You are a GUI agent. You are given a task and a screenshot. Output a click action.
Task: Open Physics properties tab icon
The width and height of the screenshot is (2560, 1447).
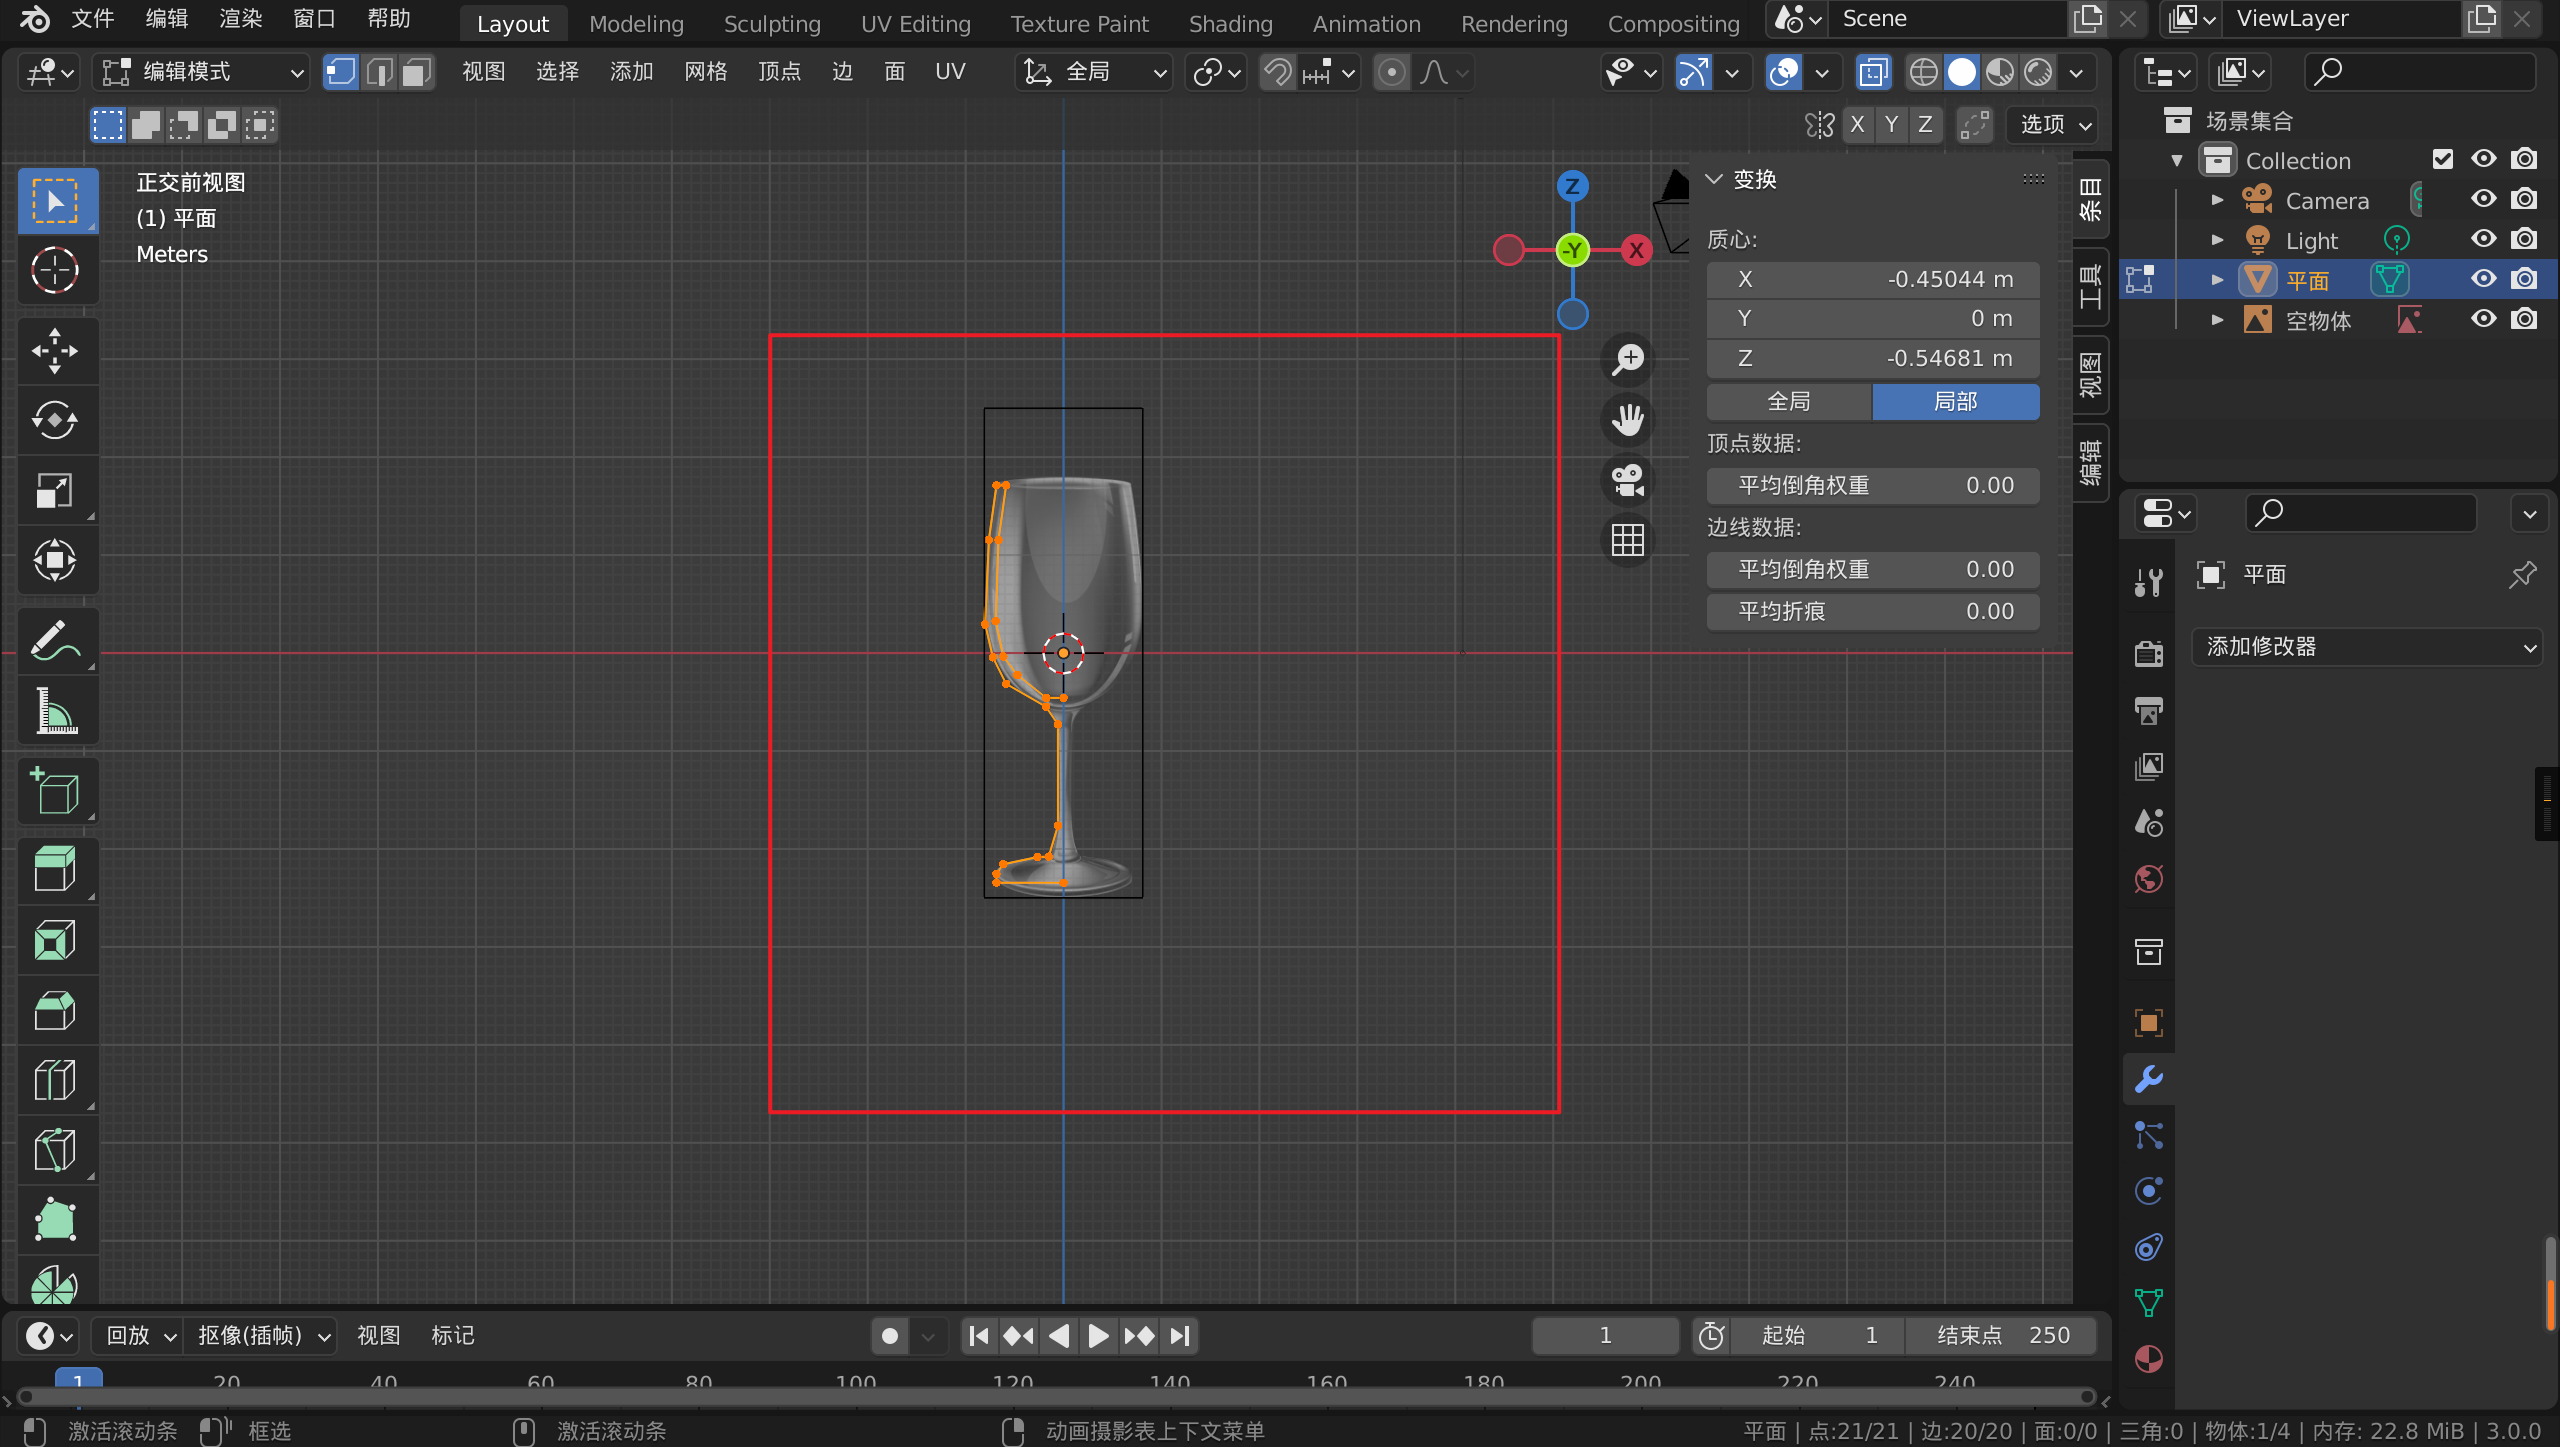2149,1191
